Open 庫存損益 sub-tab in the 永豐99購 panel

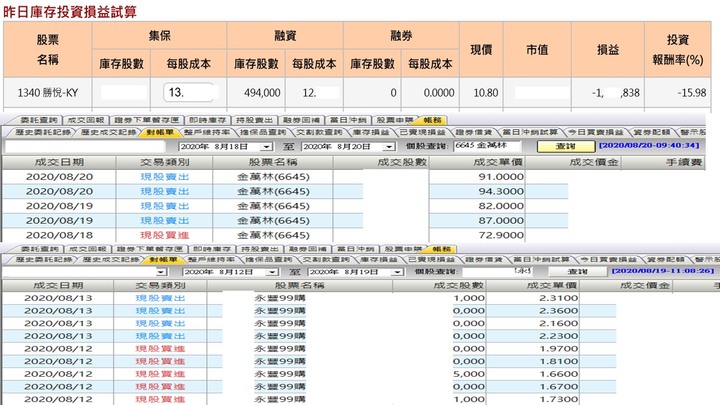379,259
